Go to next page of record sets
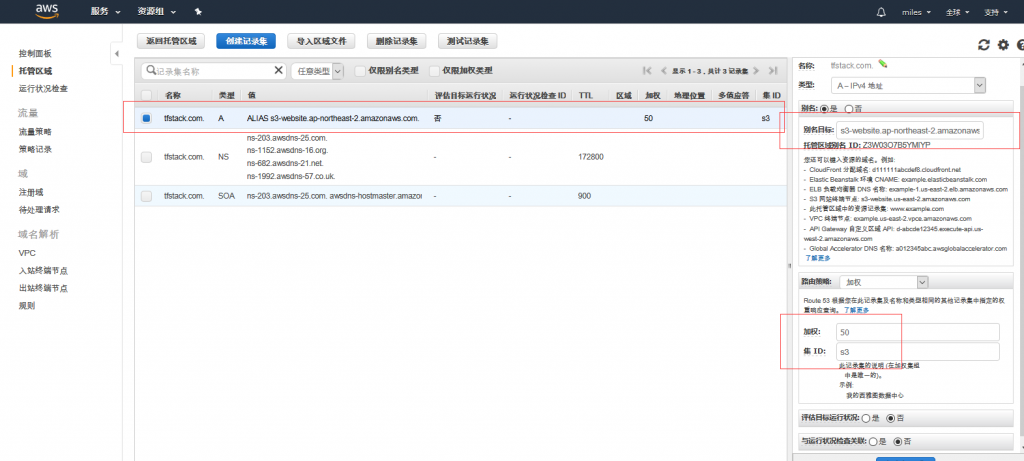Image resolution: width=1024 pixels, height=461 pixels. click(x=756, y=71)
